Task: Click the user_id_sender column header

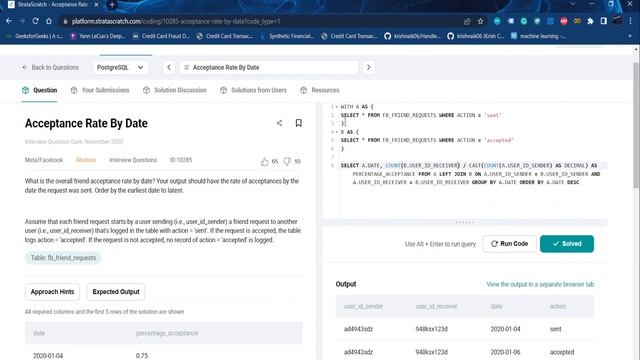Action: 363,306
